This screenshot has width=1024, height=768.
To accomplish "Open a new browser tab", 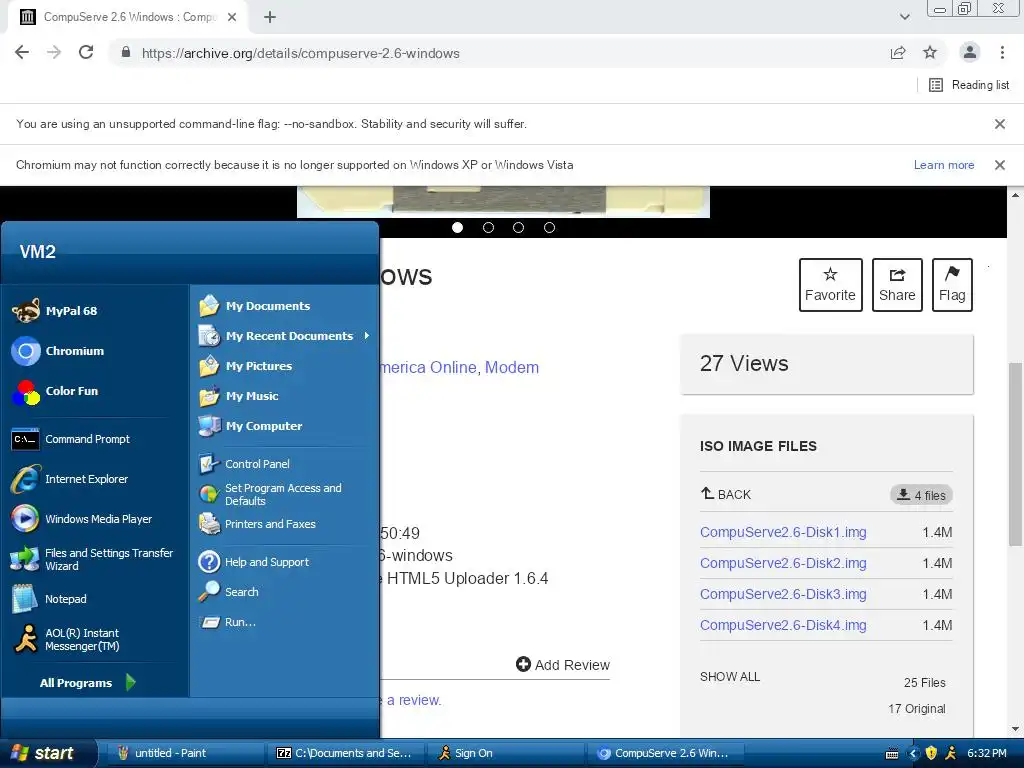I will pyautogui.click(x=270, y=17).
